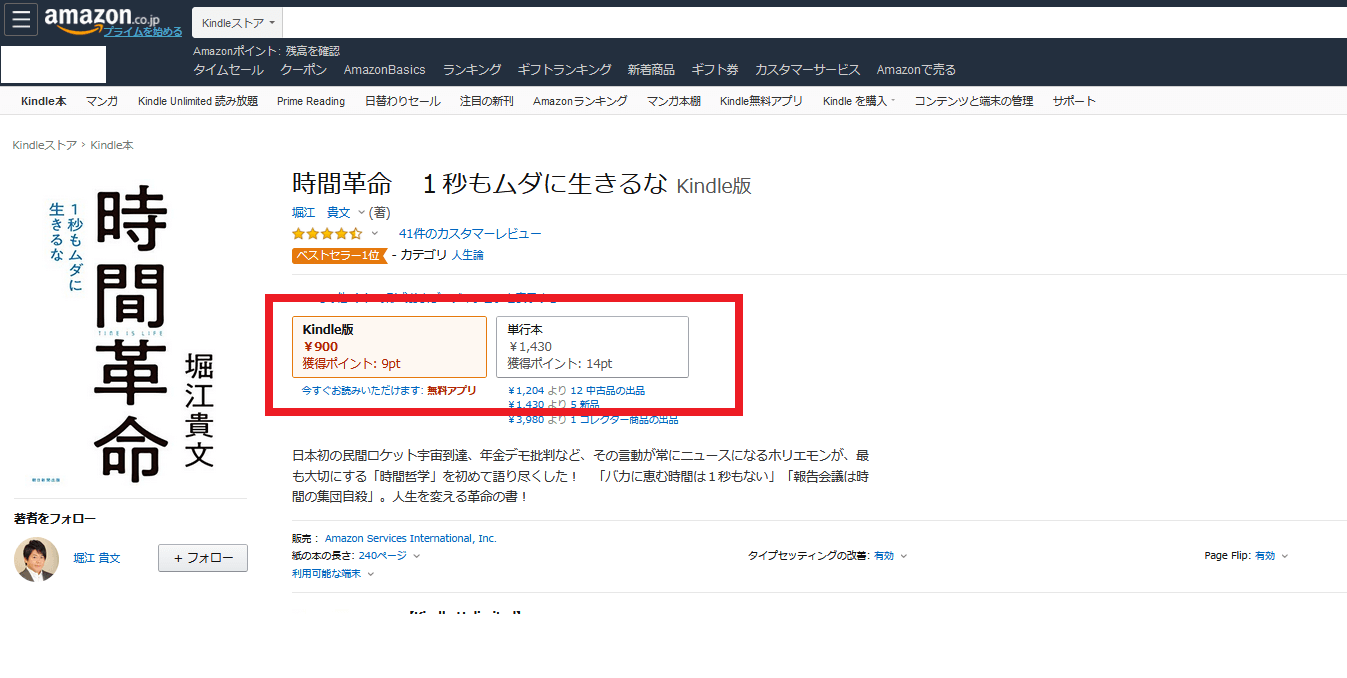Select the 単行本 ¥1,430 format box
The width and height of the screenshot is (1347, 678).
coord(592,347)
